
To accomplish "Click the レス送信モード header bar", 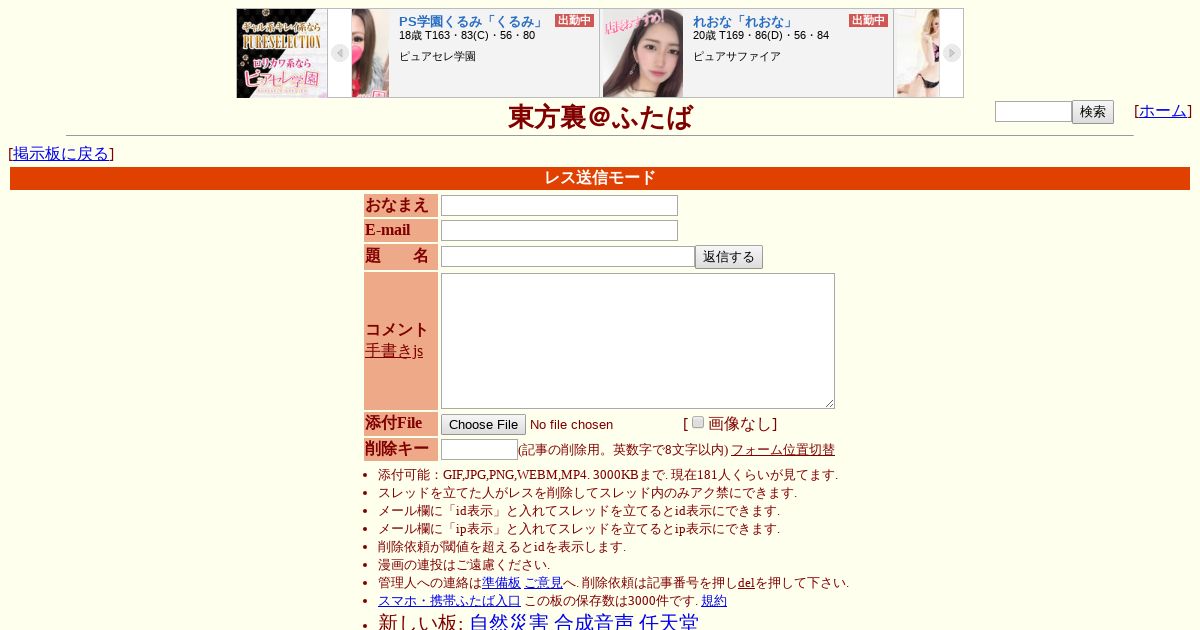I will [x=600, y=178].
